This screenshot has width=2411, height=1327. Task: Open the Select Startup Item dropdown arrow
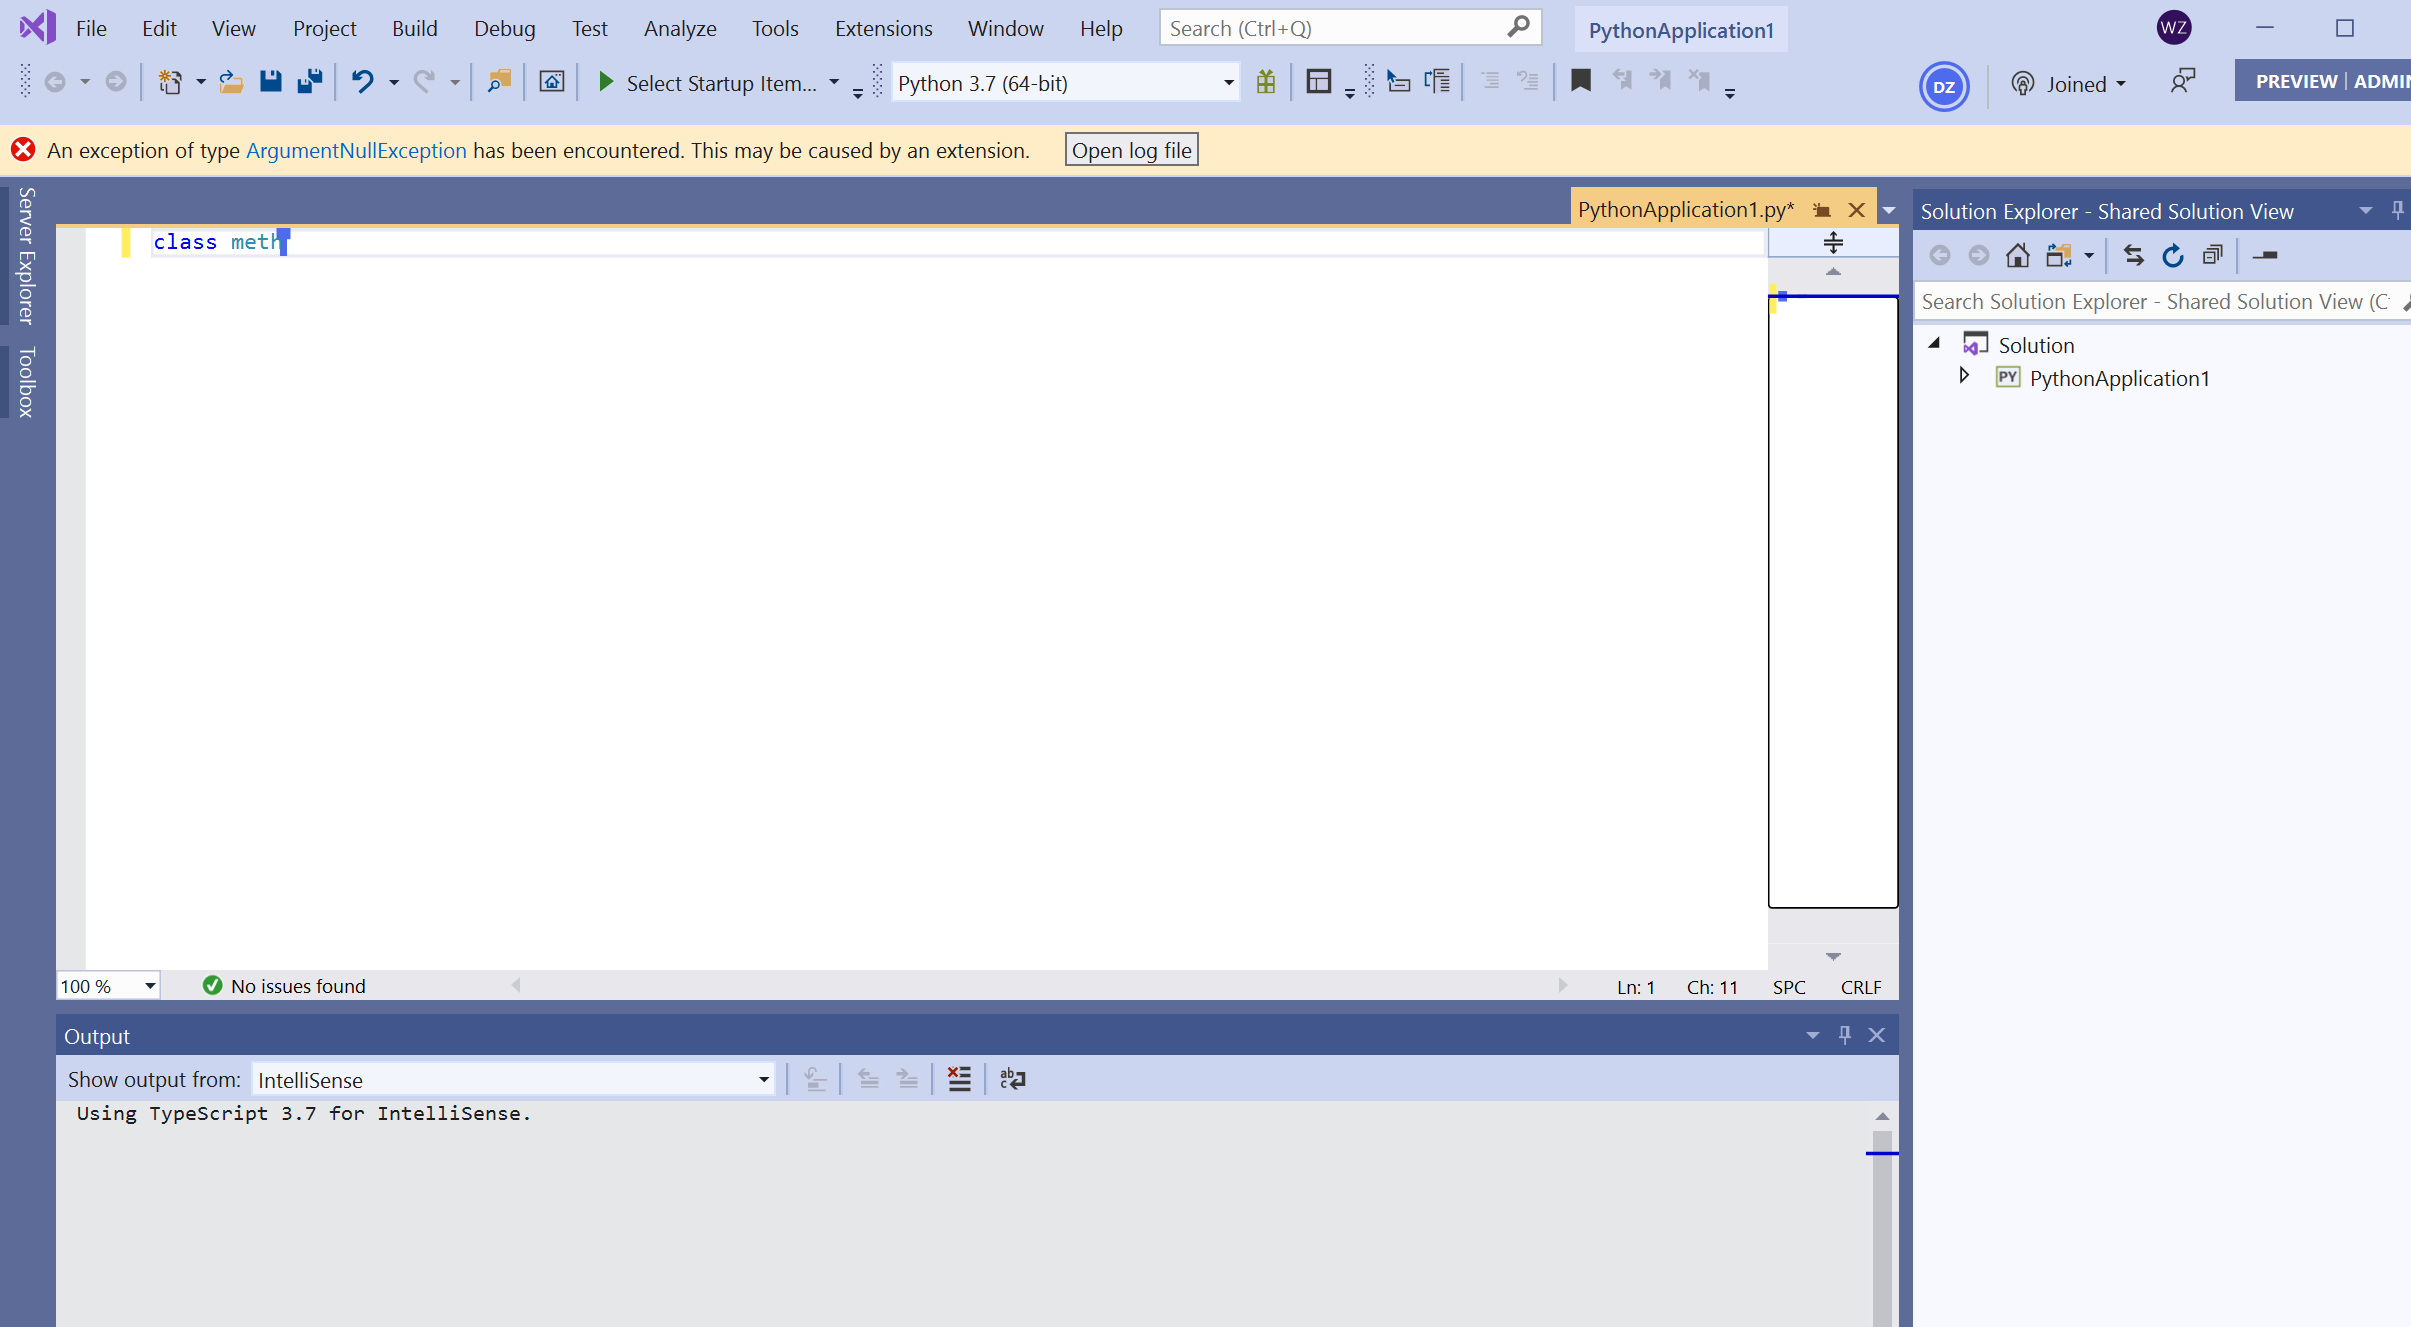click(834, 82)
